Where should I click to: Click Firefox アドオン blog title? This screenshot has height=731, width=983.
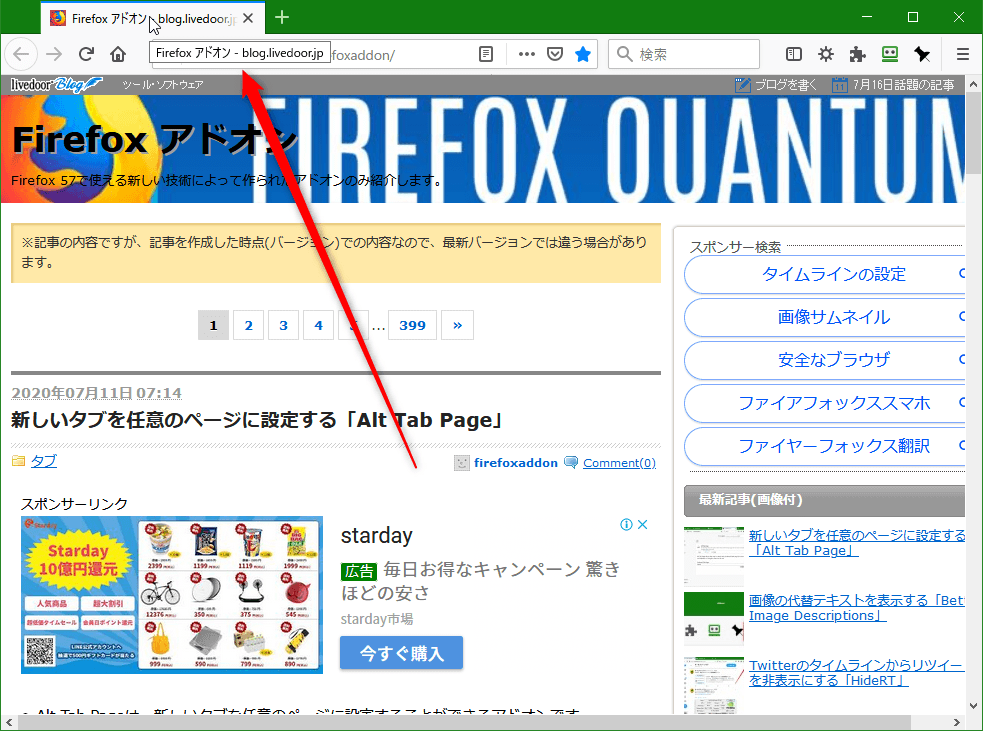coord(154,139)
